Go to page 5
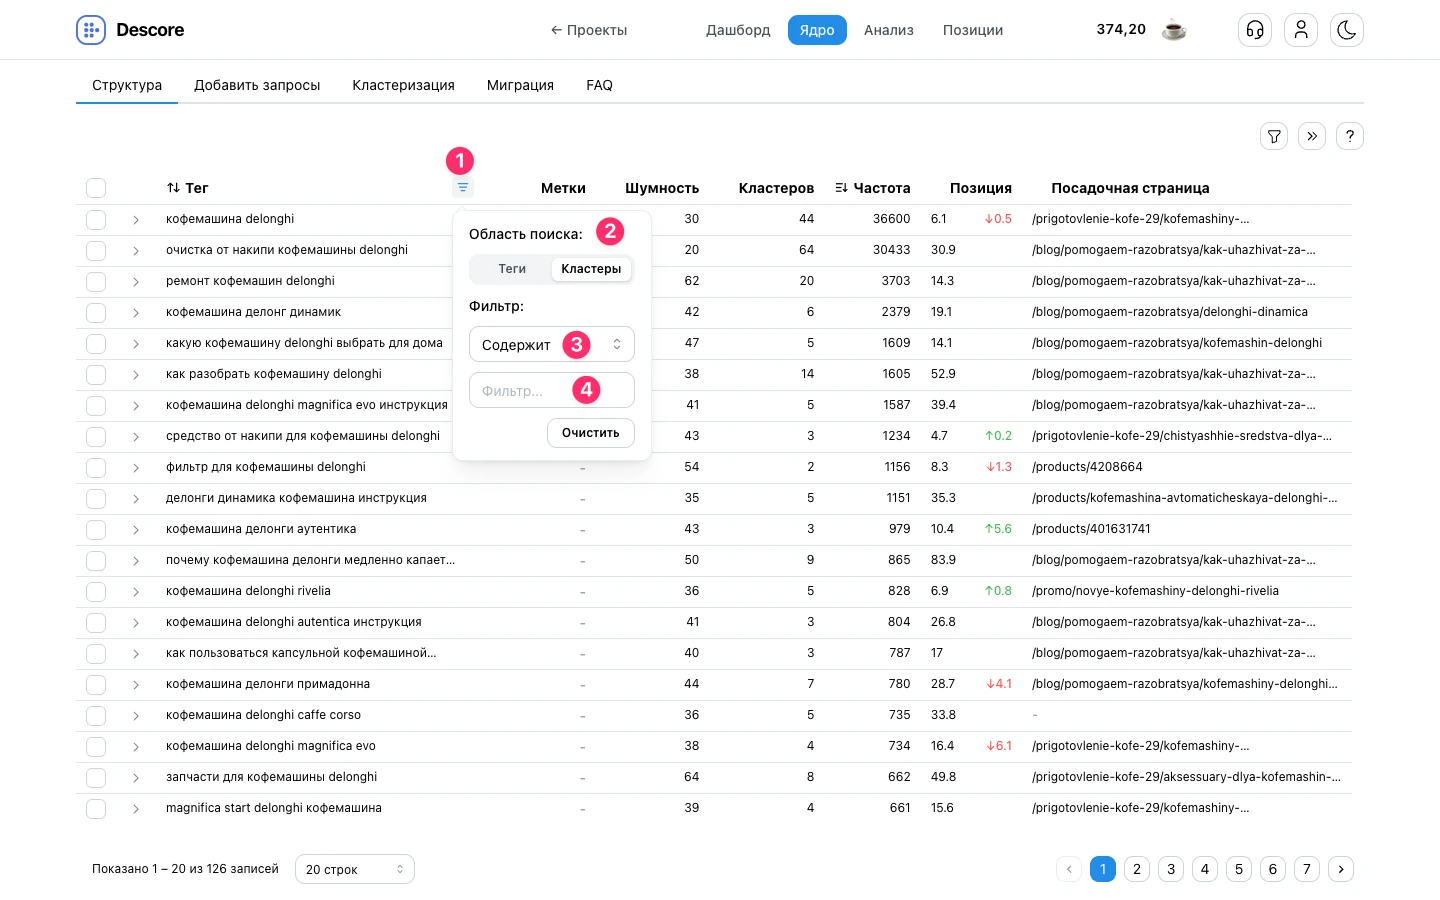Screen dimensions: 1440x900 (1239, 869)
